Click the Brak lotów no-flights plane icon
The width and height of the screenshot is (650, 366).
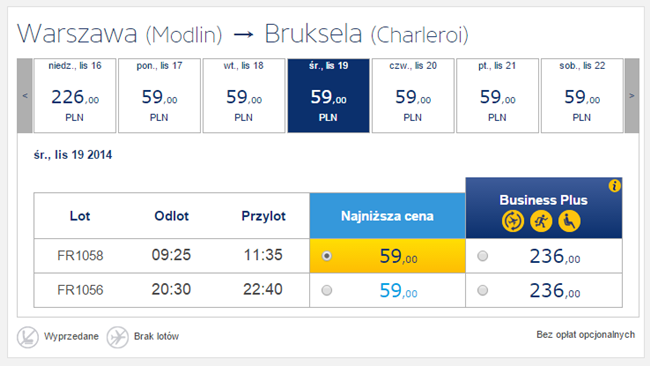tap(117, 337)
